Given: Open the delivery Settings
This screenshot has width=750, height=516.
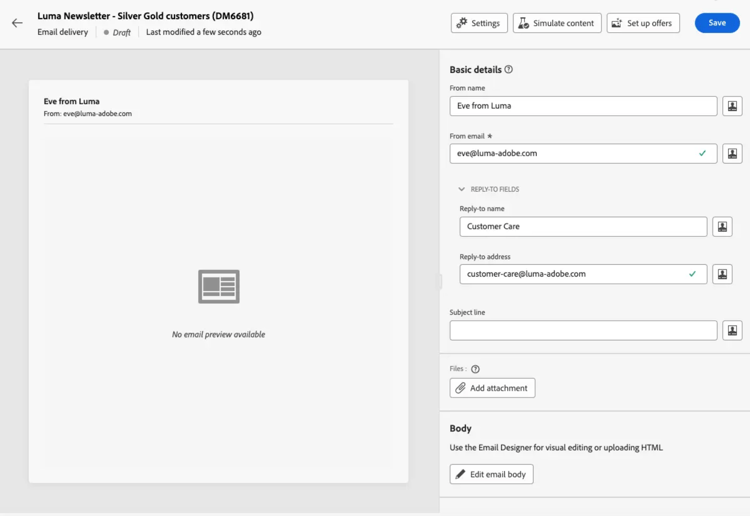Looking at the screenshot, I should pyautogui.click(x=479, y=23).
